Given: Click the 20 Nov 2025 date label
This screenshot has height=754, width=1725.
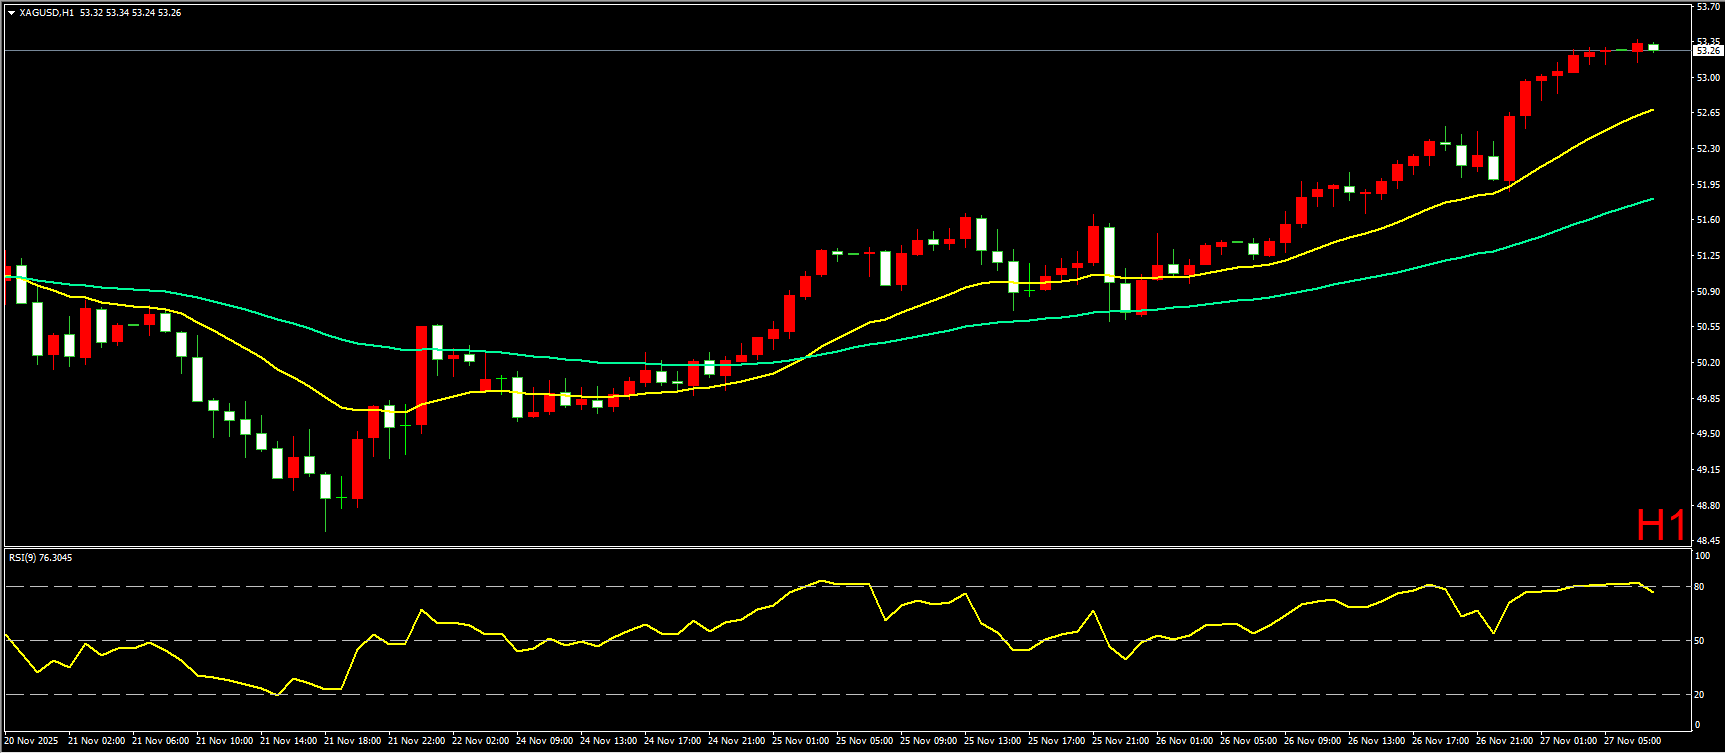Looking at the screenshot, I should [31, 741].
